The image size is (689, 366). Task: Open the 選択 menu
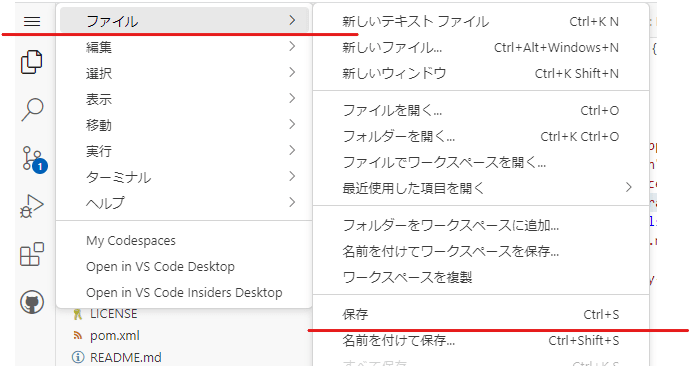click(x=185, y=72)
